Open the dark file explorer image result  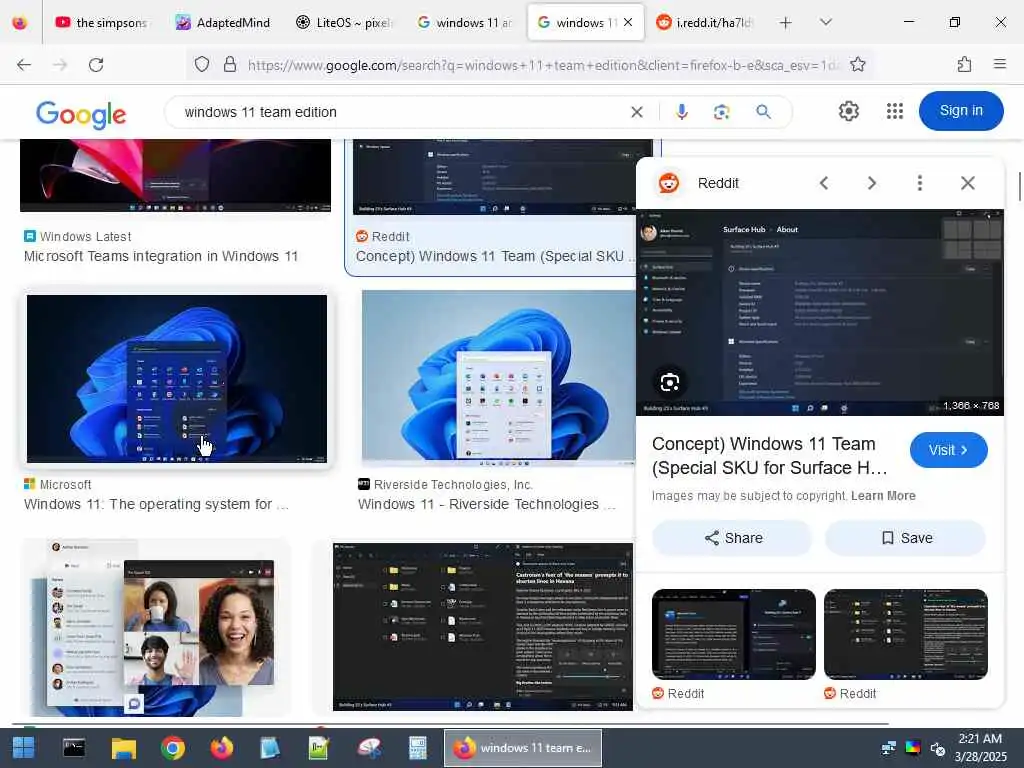point(483,627)
